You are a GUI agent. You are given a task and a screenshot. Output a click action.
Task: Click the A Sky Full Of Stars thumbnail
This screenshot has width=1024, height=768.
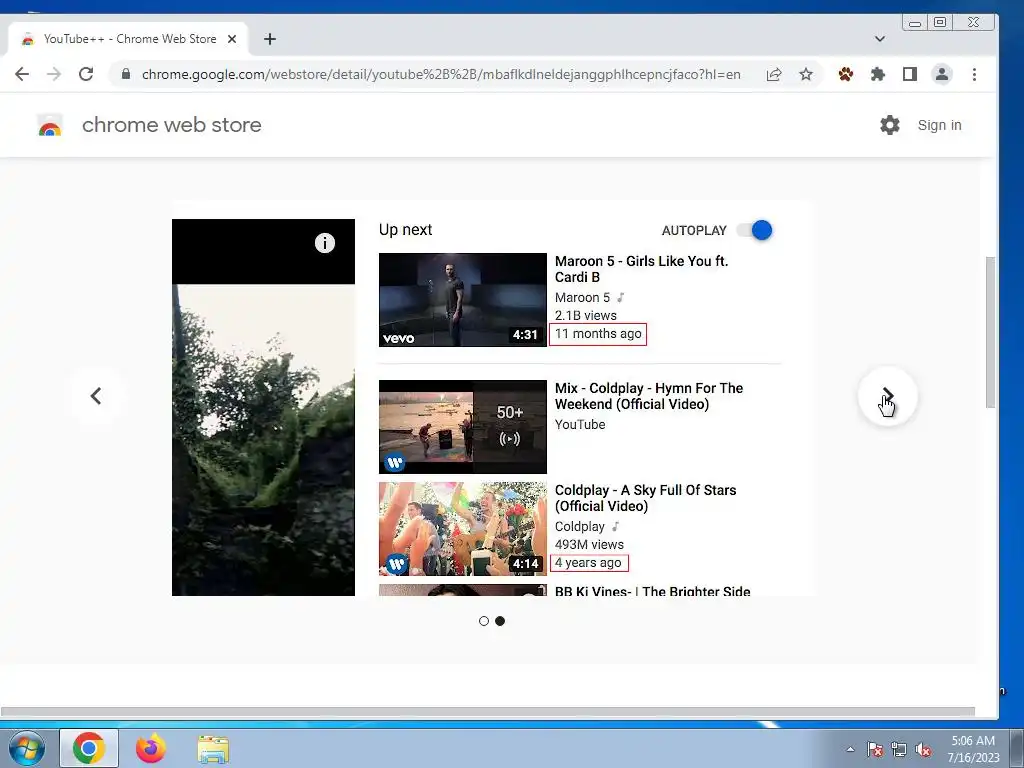click(462, 529)
